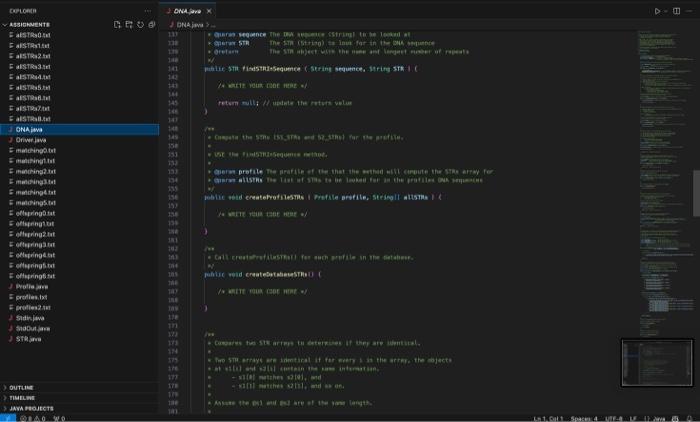700x422 pixels.
Task: Change encoding via UTF-8 status item
Action: click(x=614, y=418)
